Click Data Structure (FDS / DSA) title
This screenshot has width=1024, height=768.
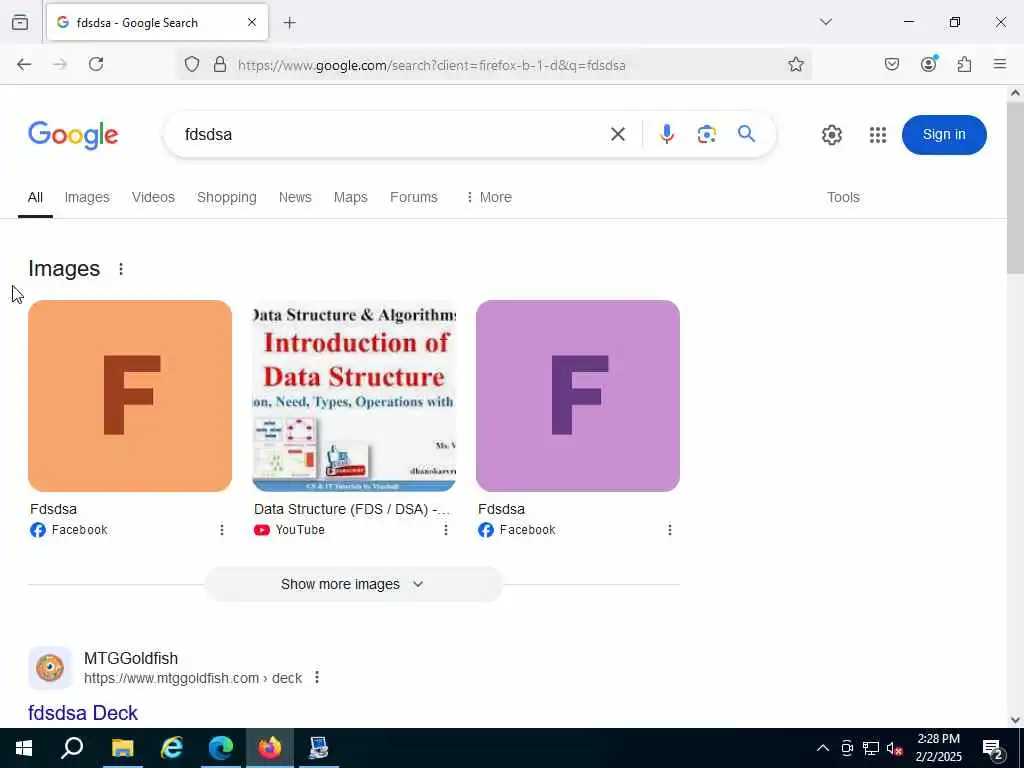point(352,509)
